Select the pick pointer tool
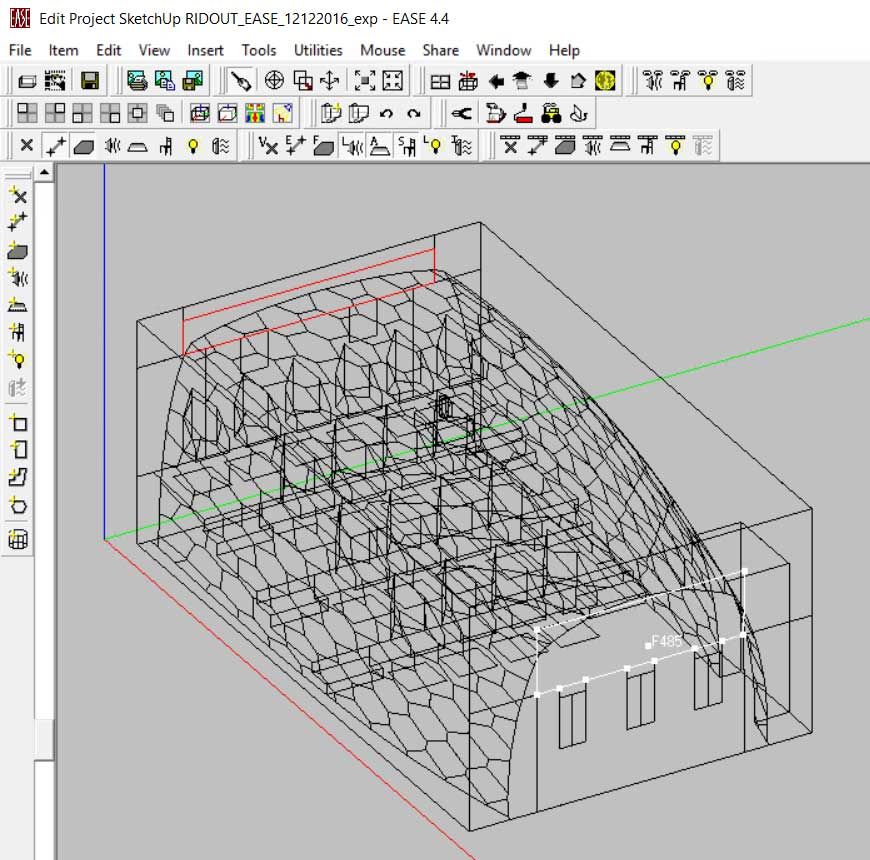870x860 pixels. coord(240,81)
